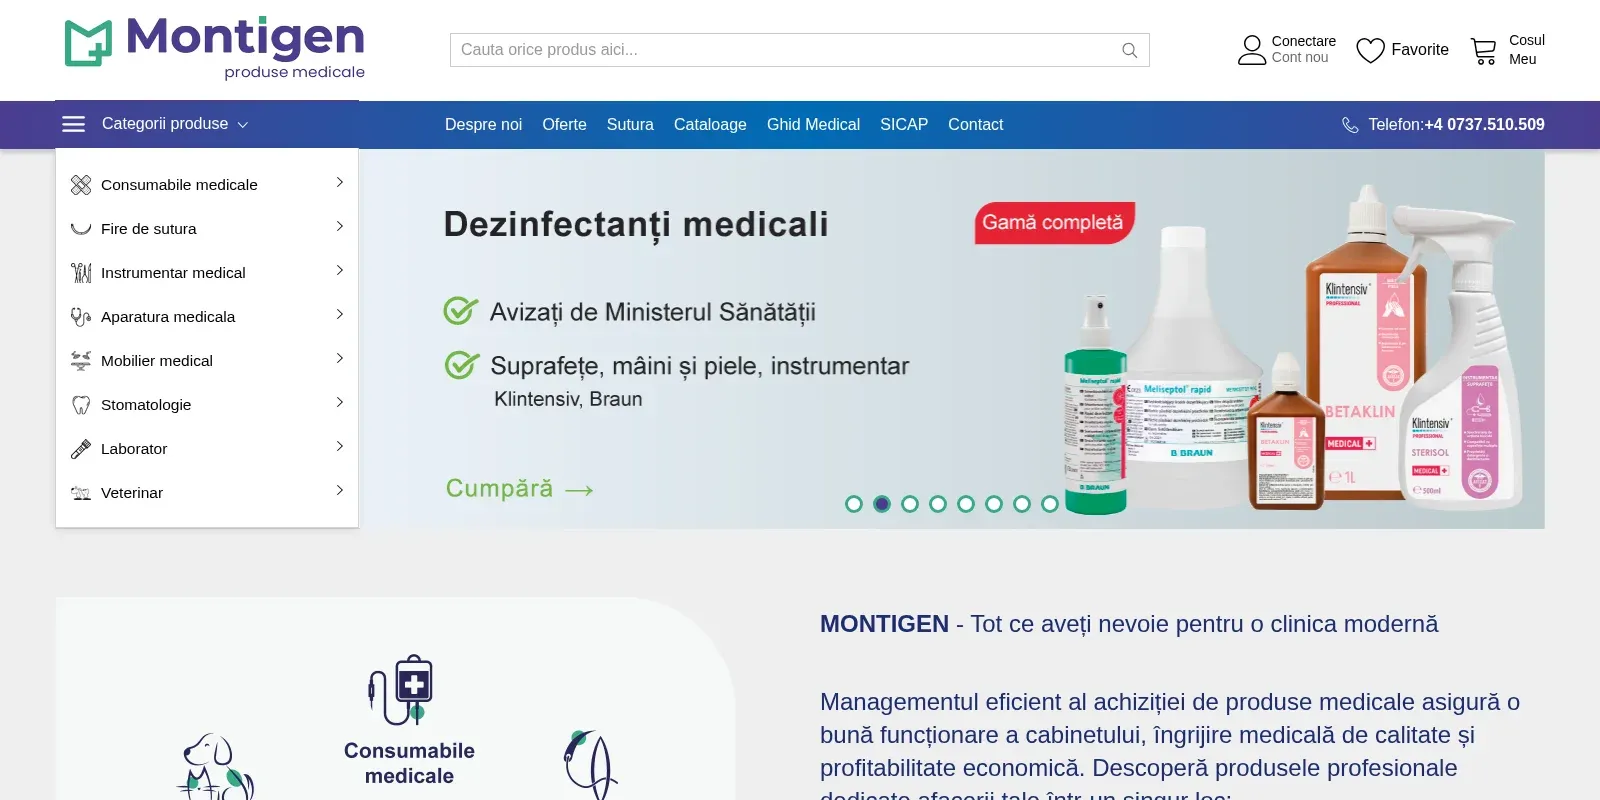Click the magnifier search icon
This screenshot has width=1600, height=800.
click(x=1130, y=50)
